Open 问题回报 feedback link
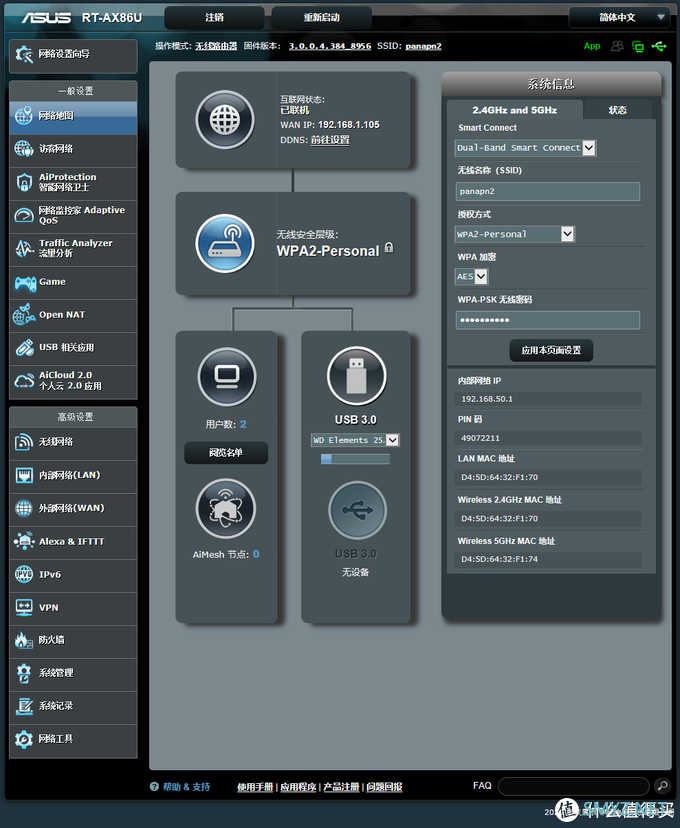 click(384, 787)
